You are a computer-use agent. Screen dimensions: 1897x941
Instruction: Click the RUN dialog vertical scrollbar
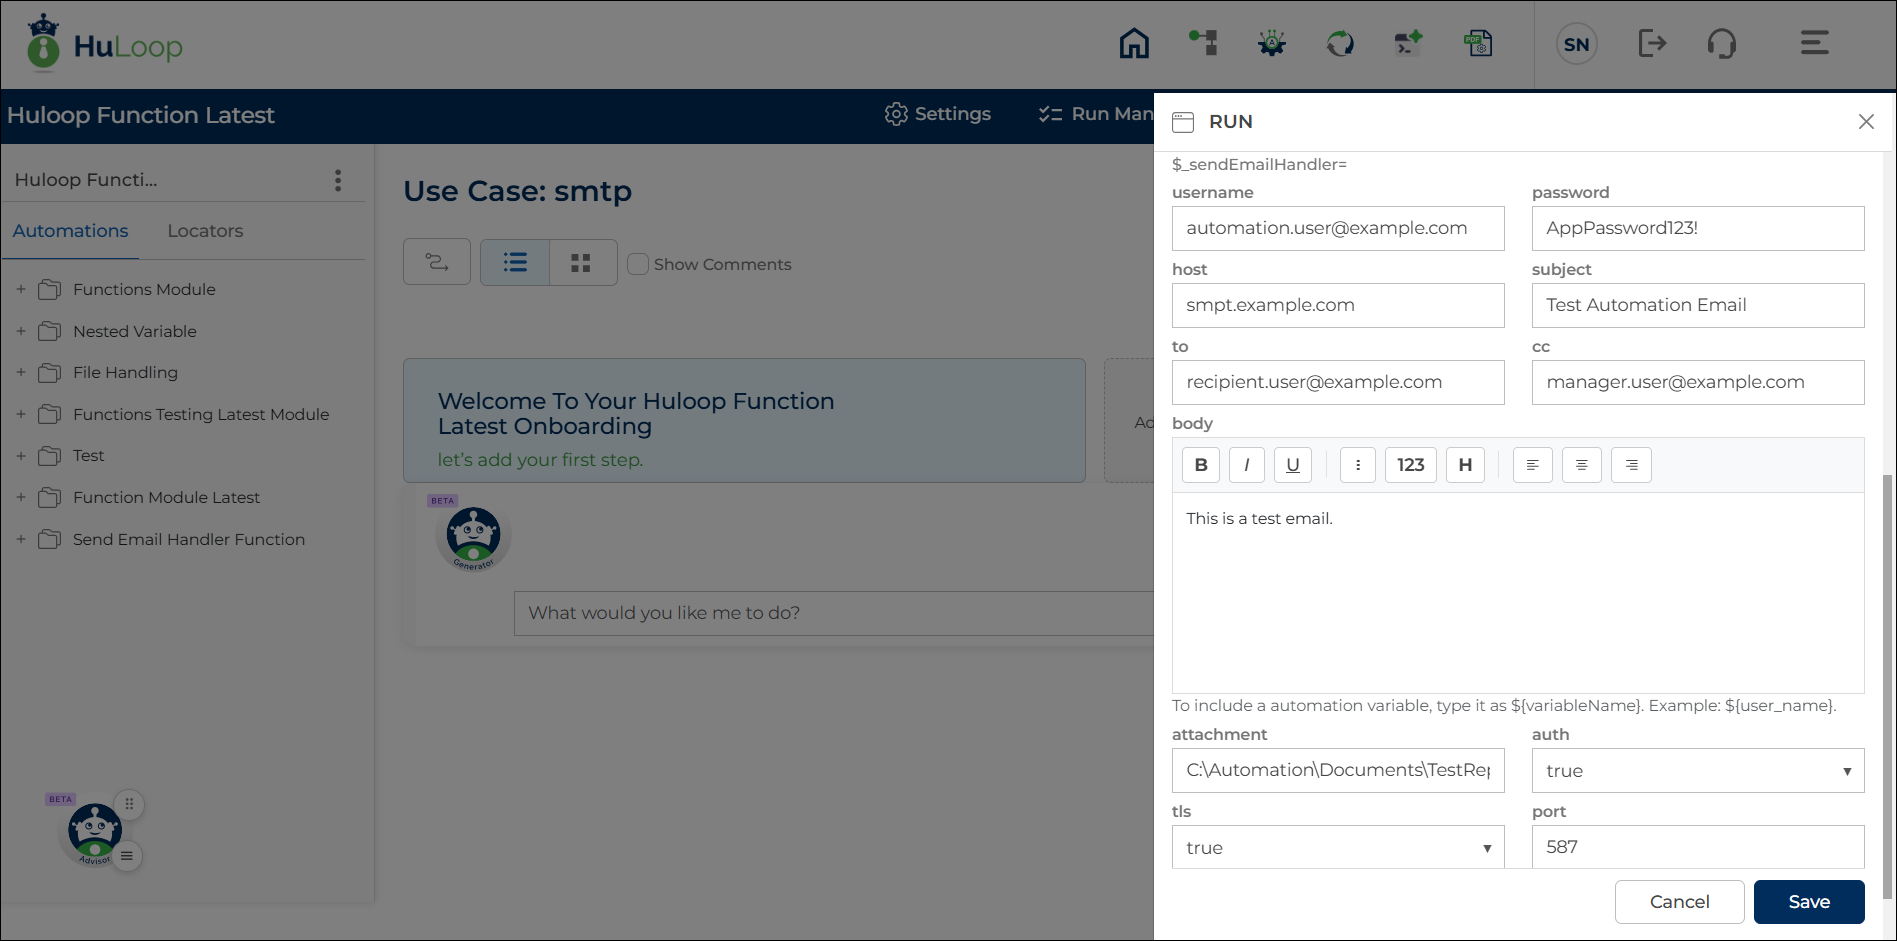point(1887,686)
